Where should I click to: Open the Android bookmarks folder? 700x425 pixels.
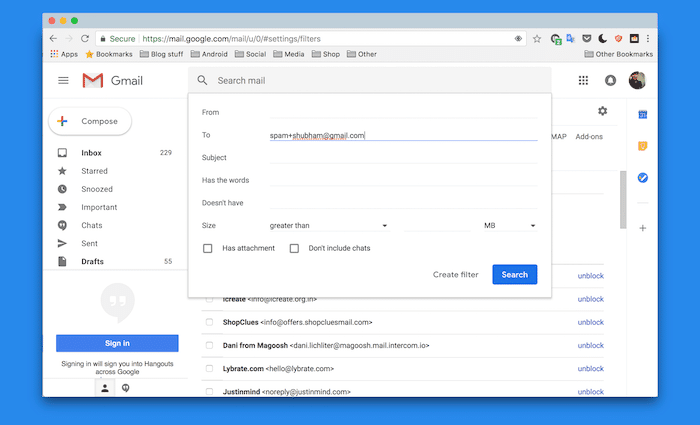[x=209, y=54]
